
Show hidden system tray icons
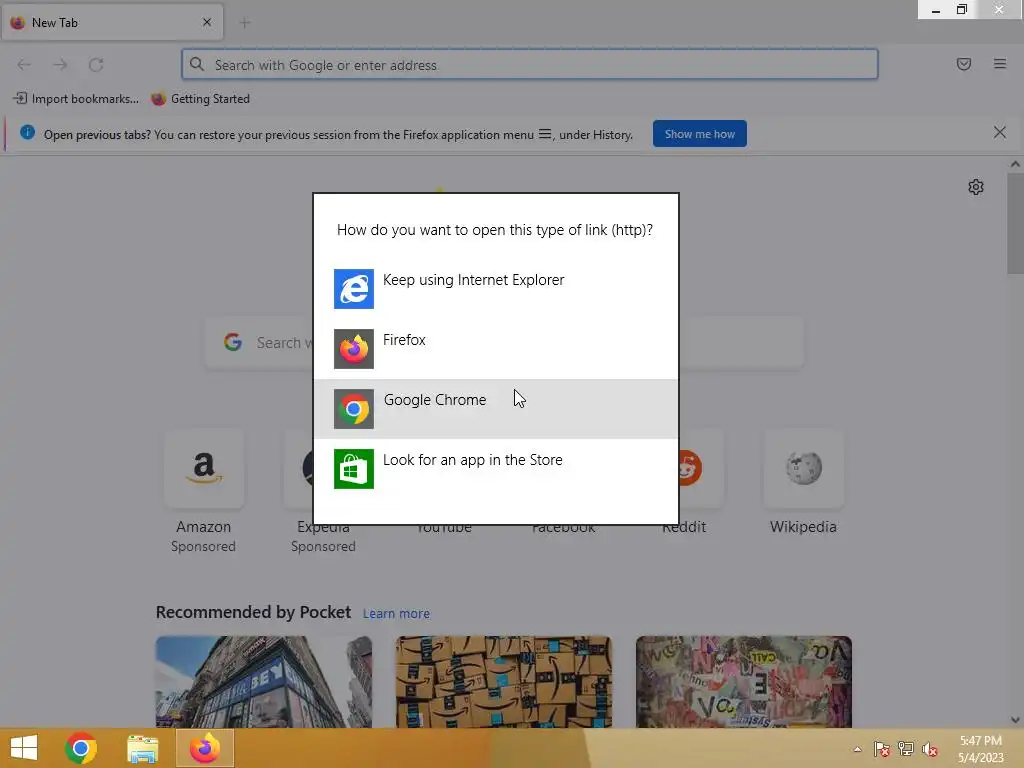[x=857, y=749]
